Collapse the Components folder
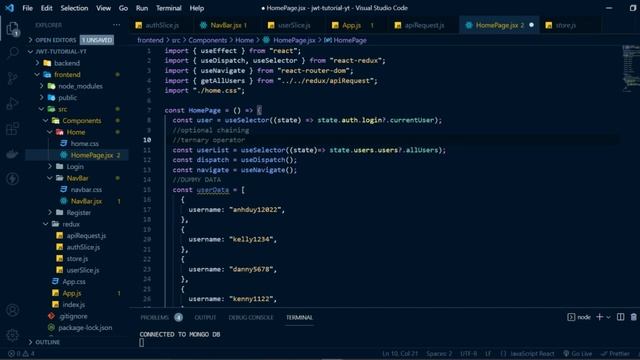640x360 pixels. [82, 121]
